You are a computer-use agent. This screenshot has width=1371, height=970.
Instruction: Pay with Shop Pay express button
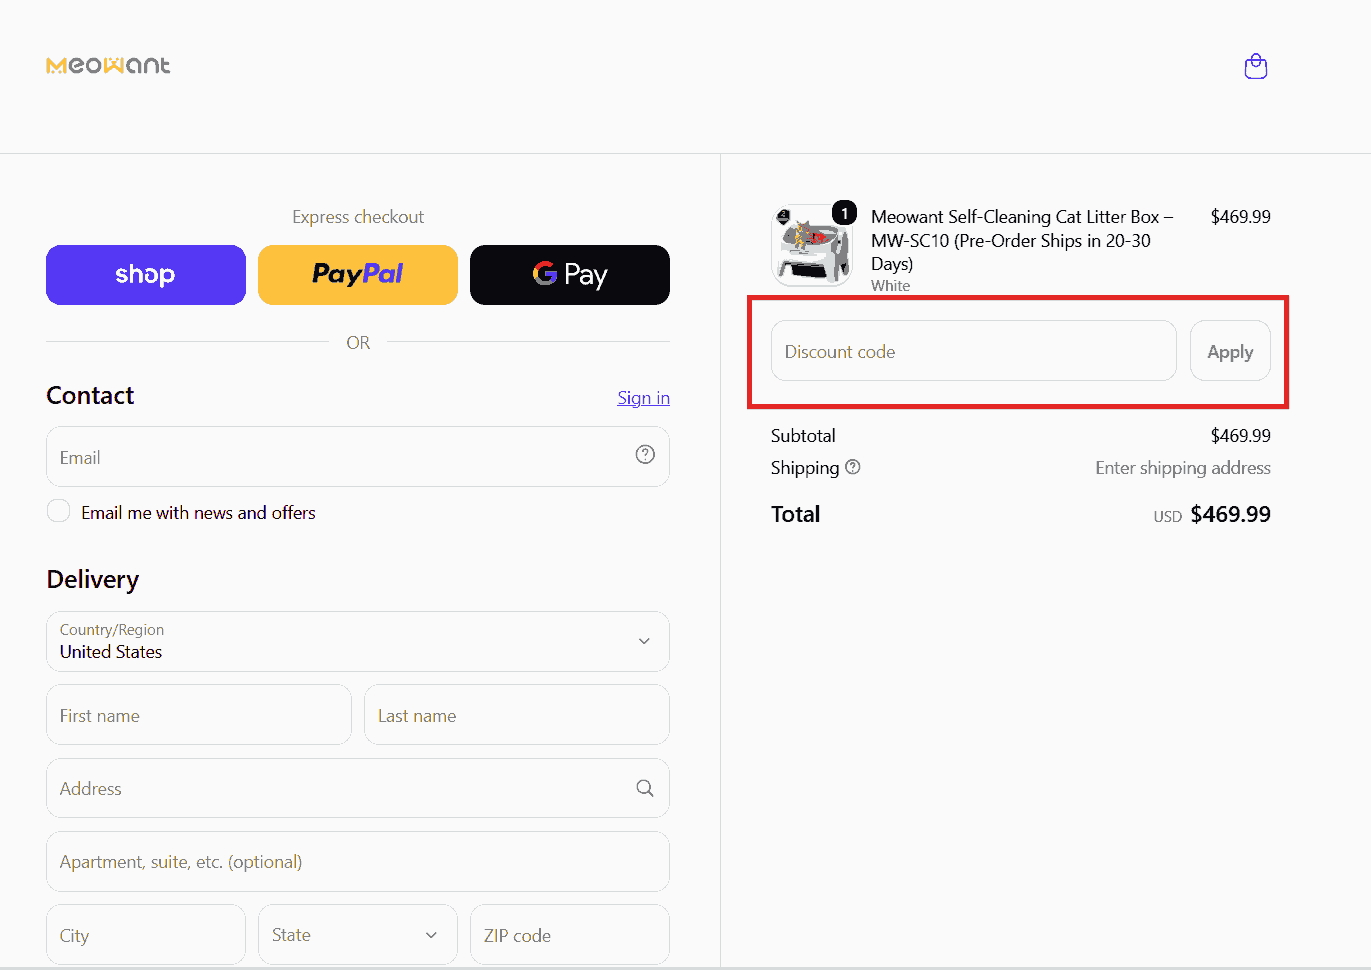146,275
